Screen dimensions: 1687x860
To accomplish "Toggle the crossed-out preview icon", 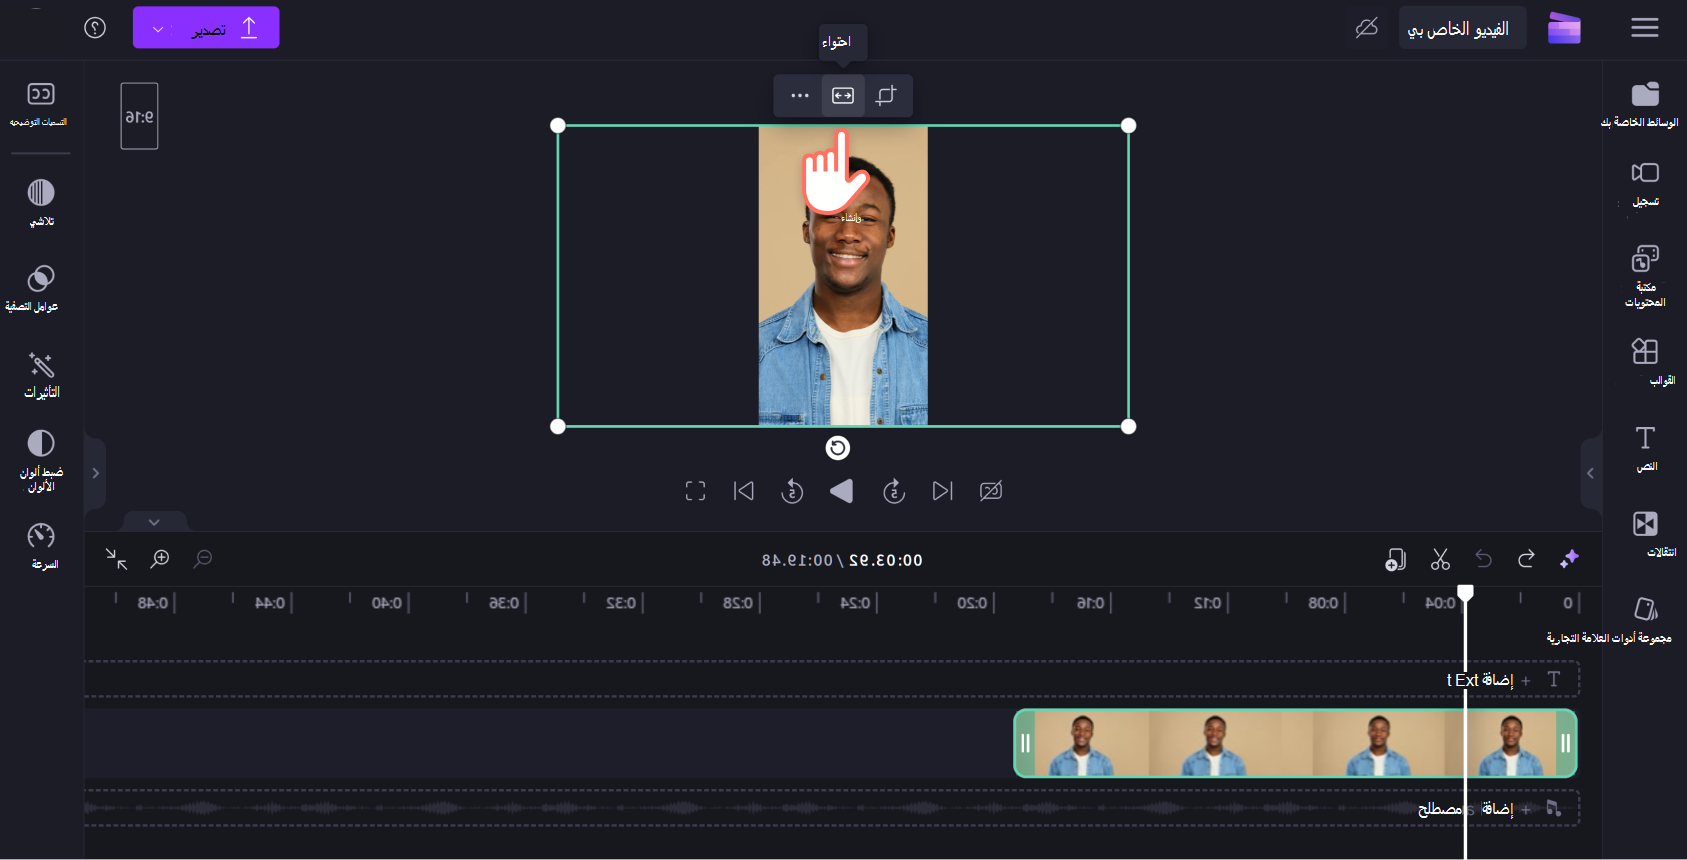I will tap(991, 491).
